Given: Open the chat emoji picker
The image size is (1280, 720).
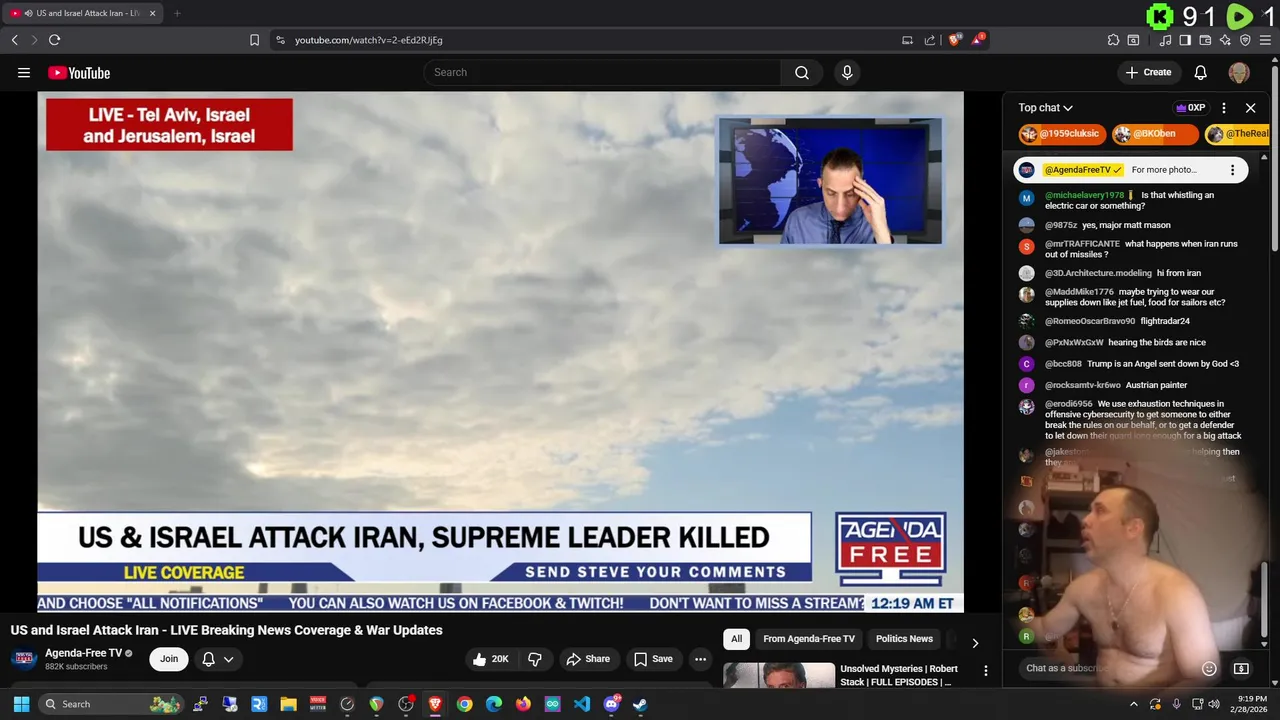Looking at the screenshot, I should point(1209,668).
